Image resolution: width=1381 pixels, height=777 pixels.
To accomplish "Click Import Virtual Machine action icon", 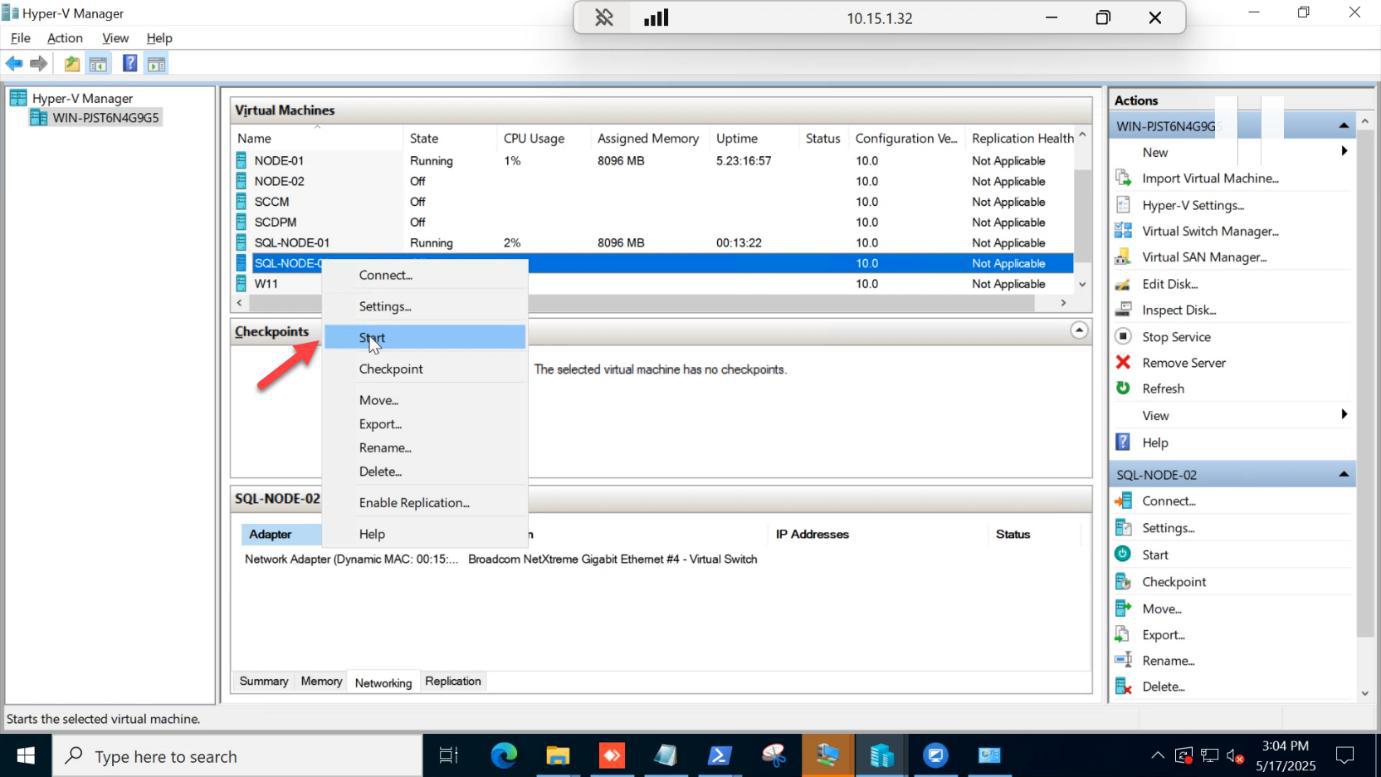I will (x=1123, y=178).
